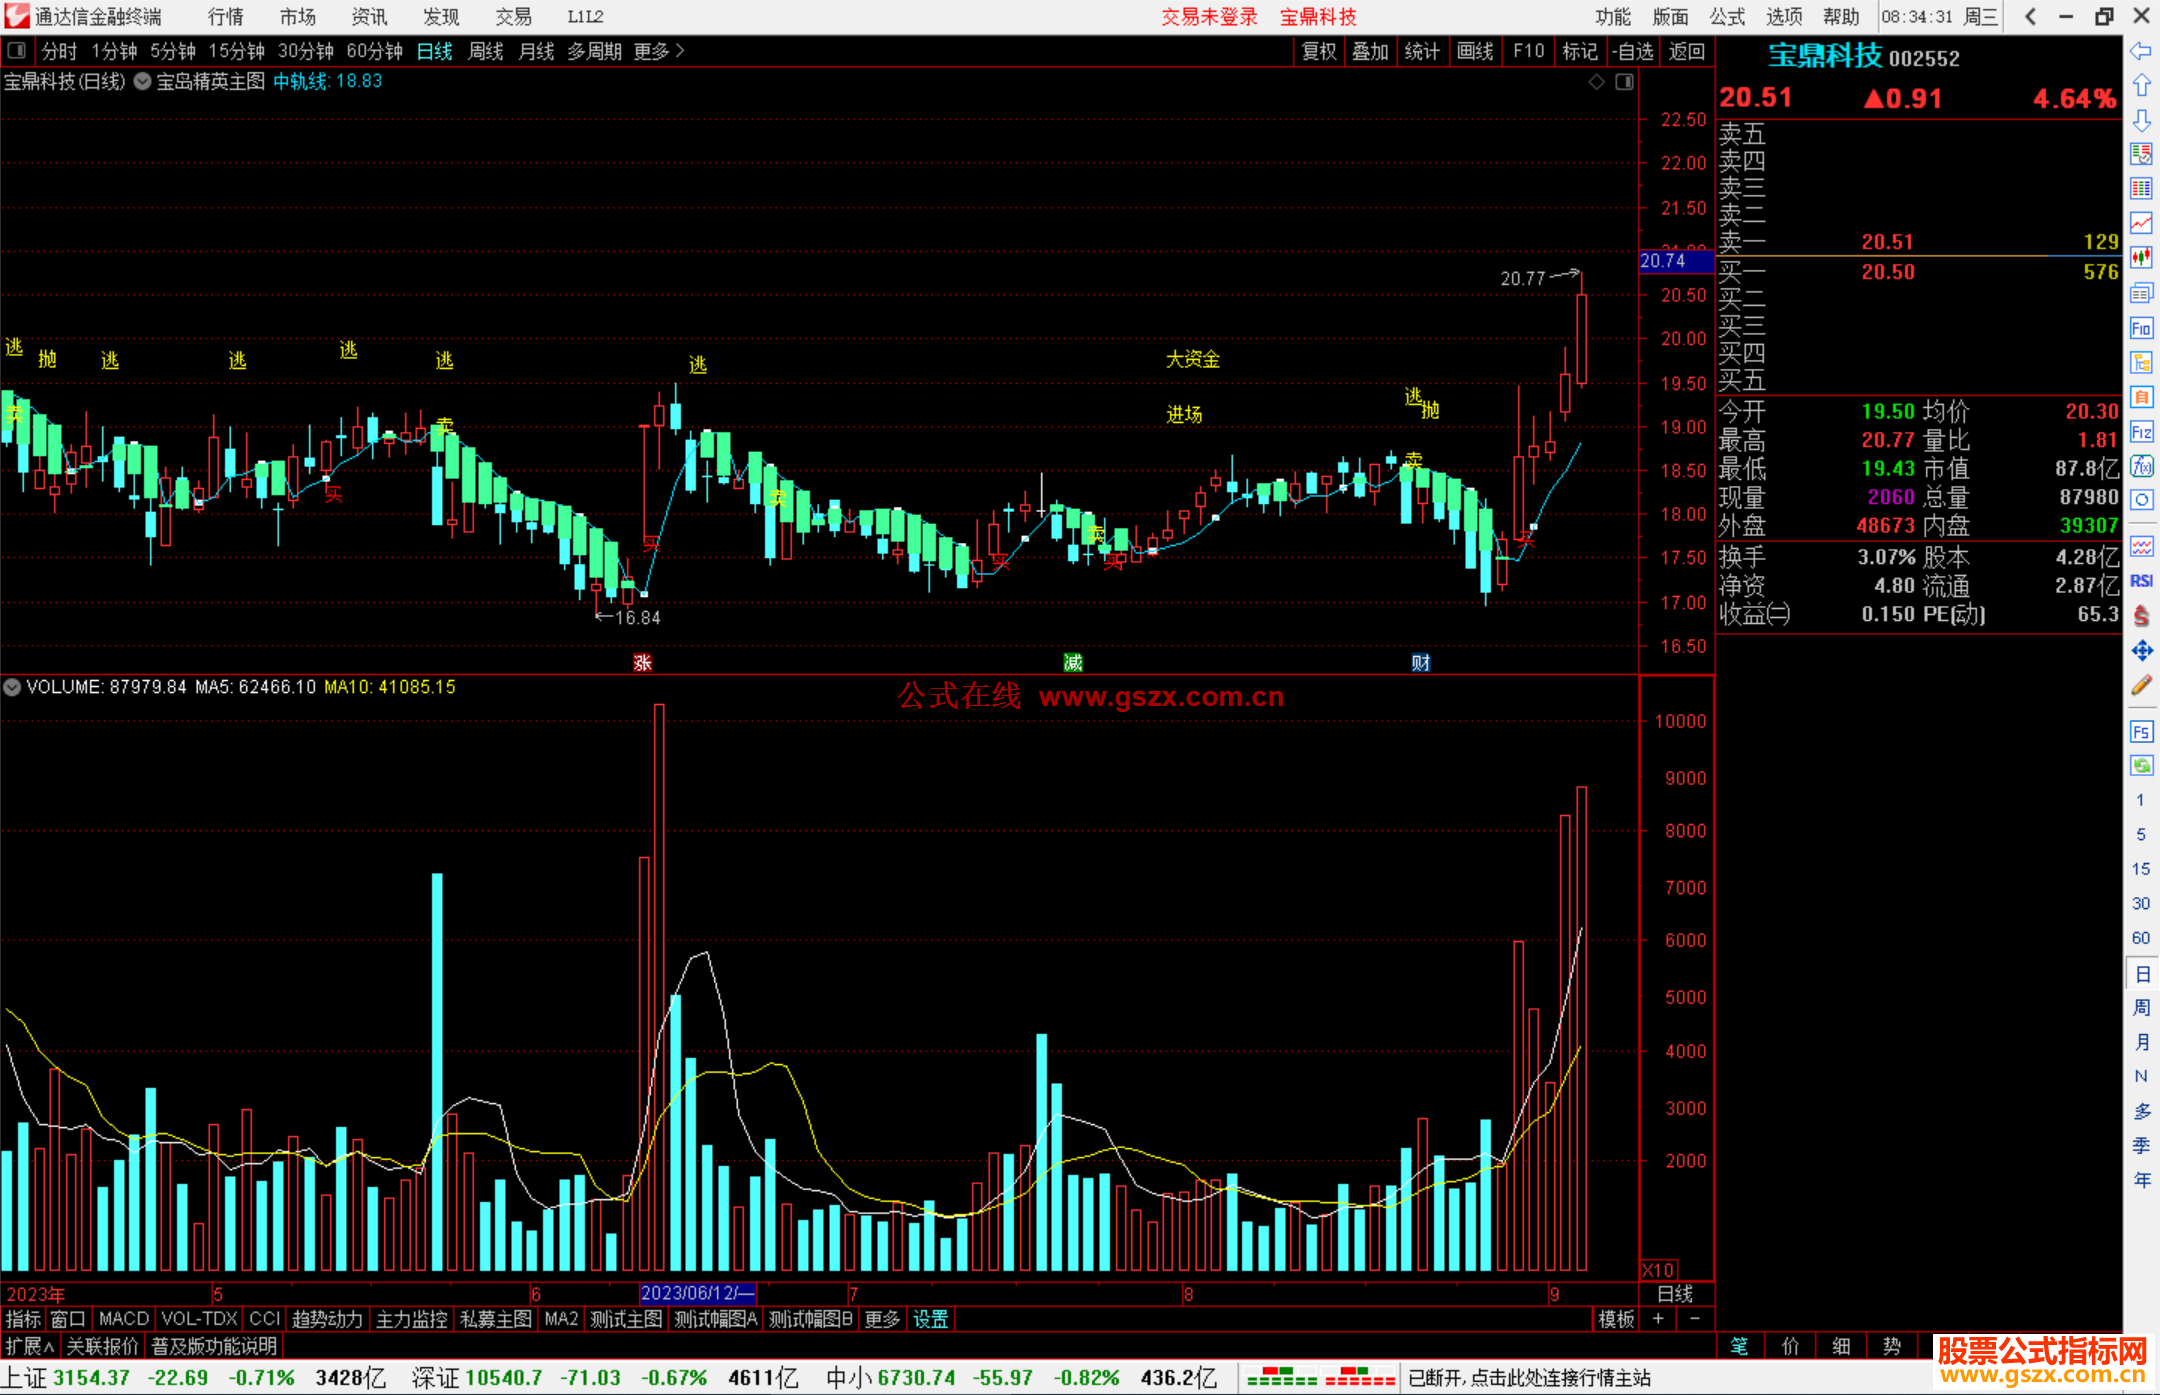The width and height of the screenshot is (2160, 1395).
Task: Toggle the round marker before 宝岛精英主图
Action: click(x=143, y=82)
